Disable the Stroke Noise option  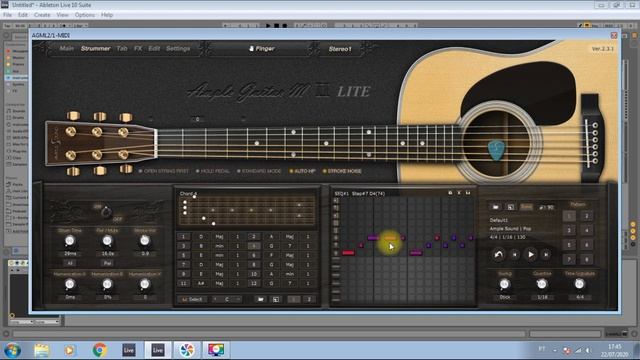pyautogui.click(x=342, y=171)
